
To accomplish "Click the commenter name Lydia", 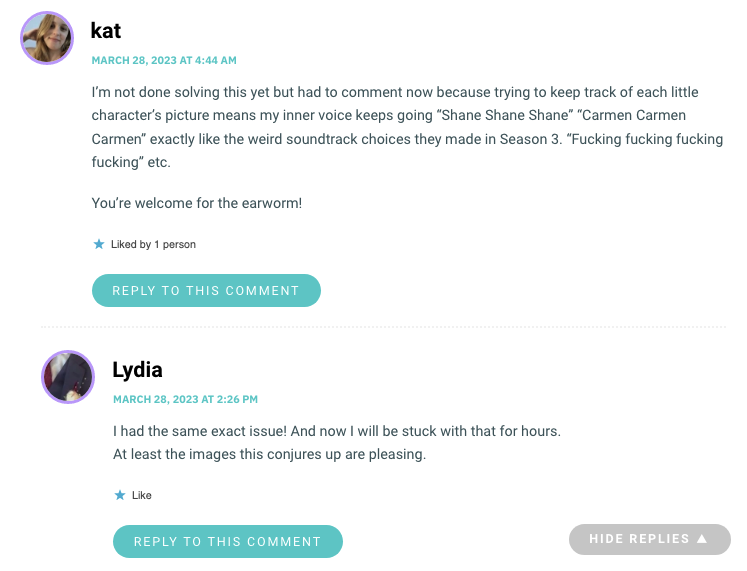I will [x=137, y=370].
